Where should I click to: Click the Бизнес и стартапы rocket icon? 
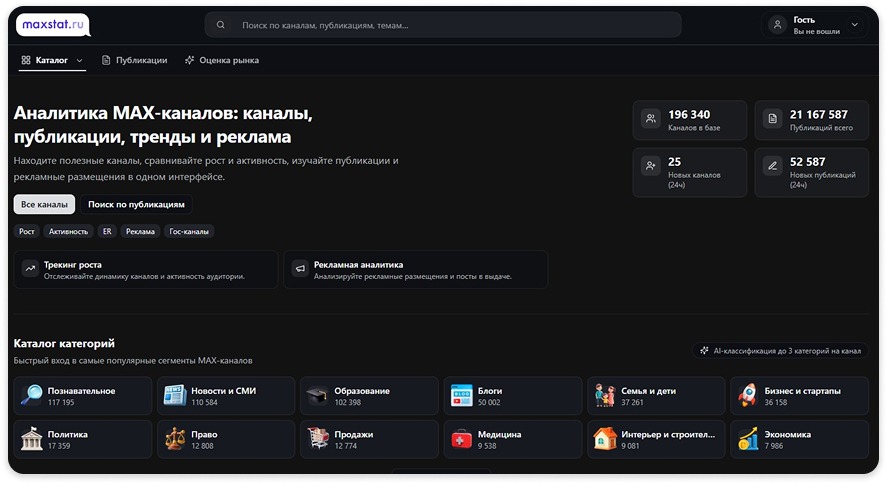point(748,396)
